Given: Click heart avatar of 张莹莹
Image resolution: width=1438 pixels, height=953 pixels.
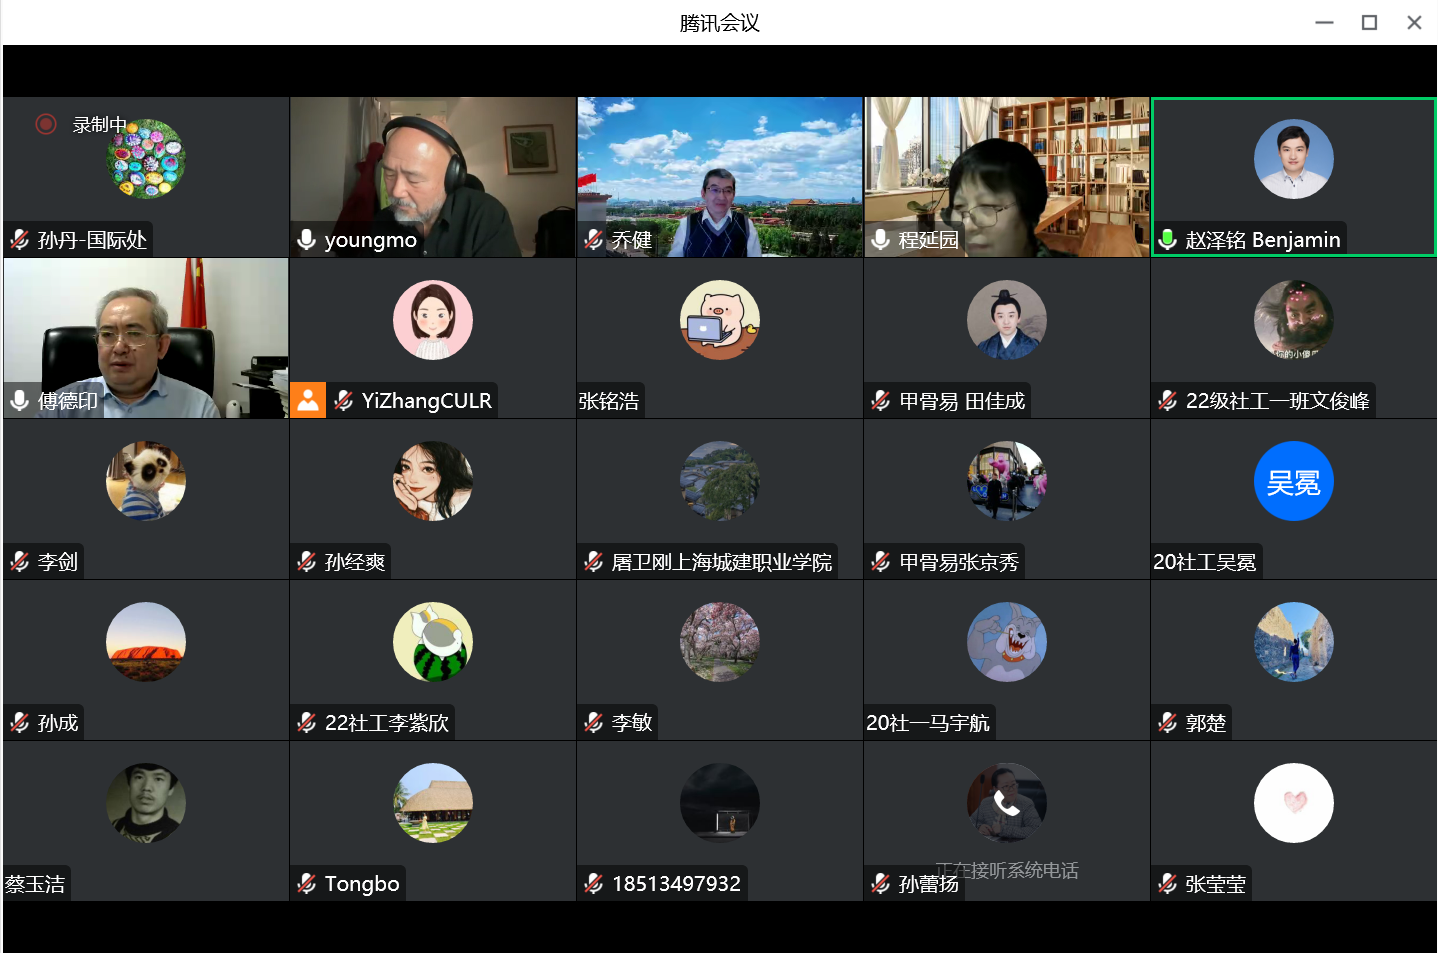Looking at the screenshot, I should point(1294,803).
